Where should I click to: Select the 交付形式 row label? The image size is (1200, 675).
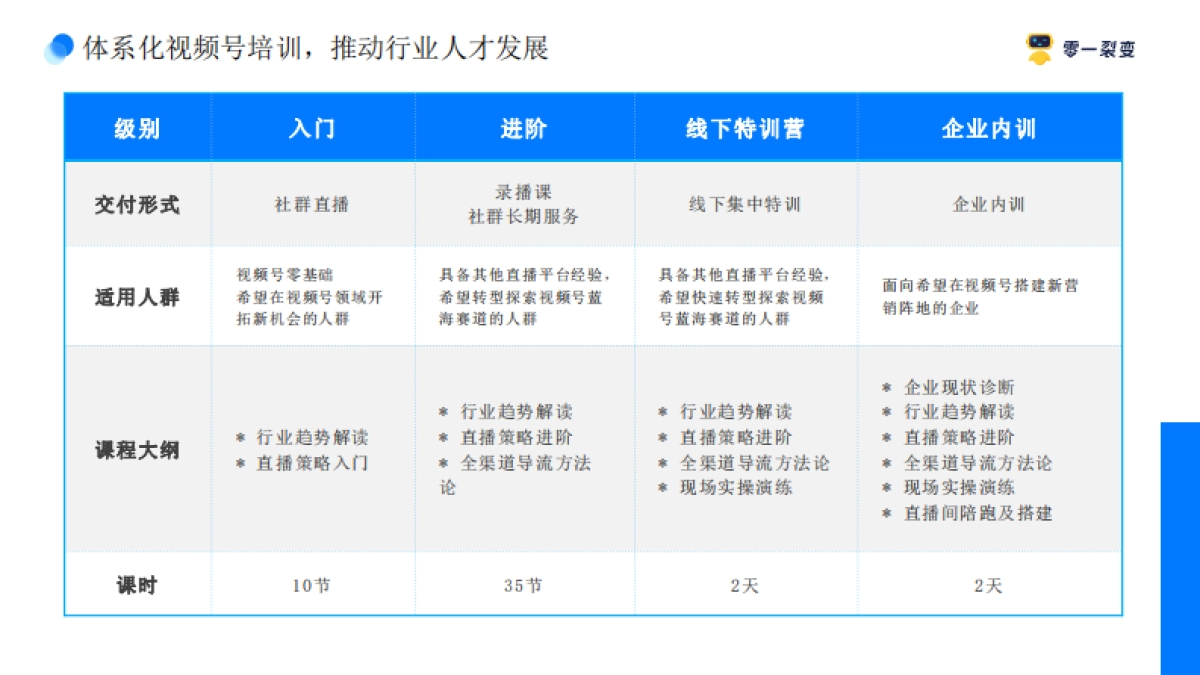tap(138, 204)
